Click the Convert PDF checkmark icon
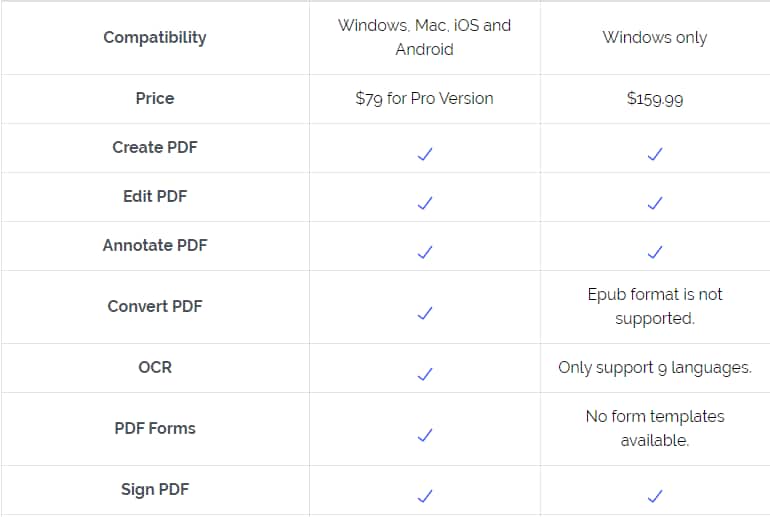This screenshot has height=517, width=770. [425, 313]
